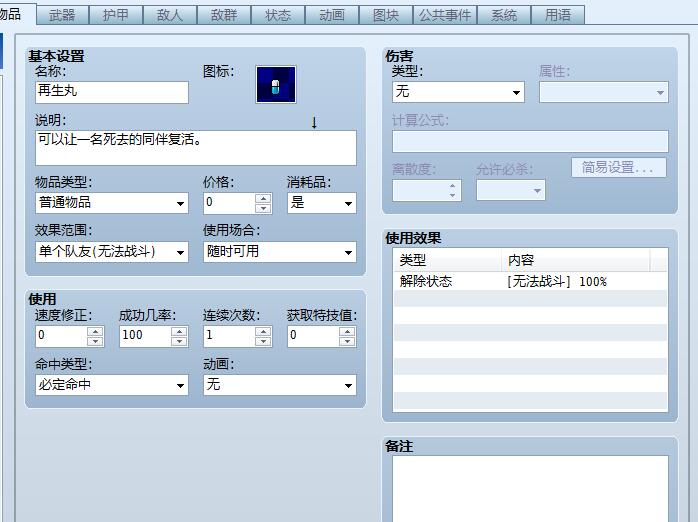Click the 内容 column header

(576, 260)
